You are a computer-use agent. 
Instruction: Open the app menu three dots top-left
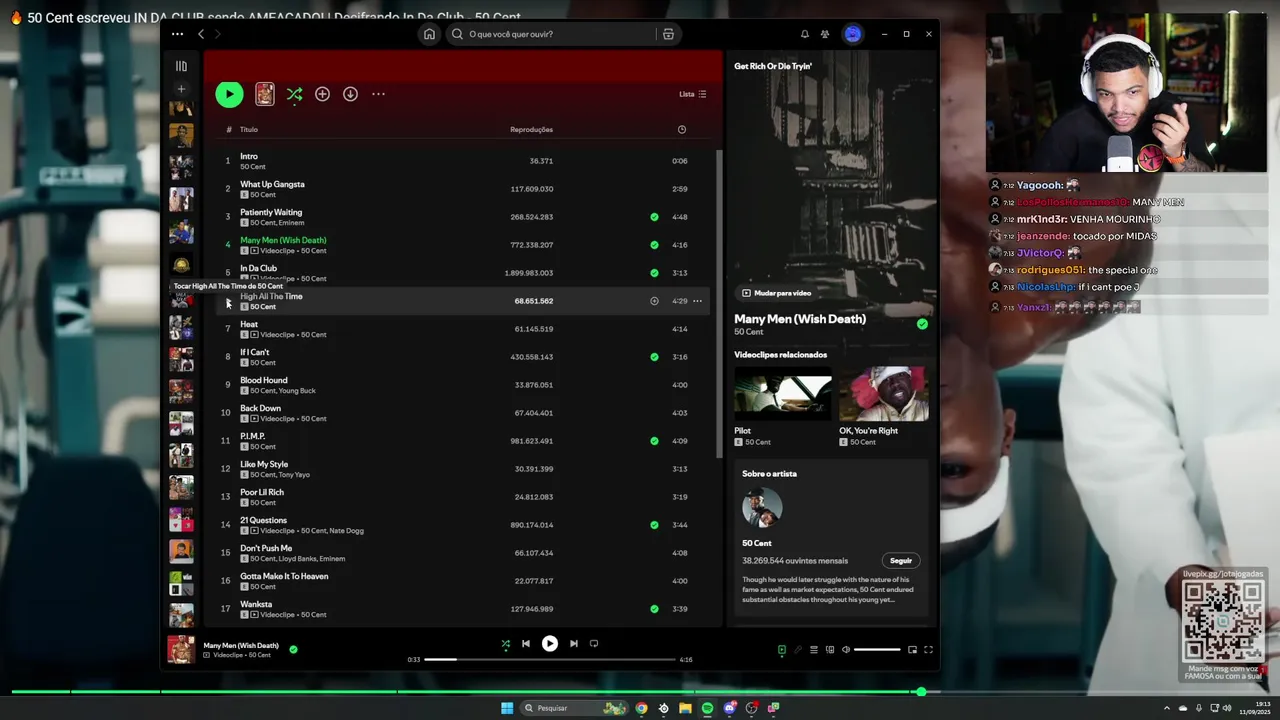(177, 34)
